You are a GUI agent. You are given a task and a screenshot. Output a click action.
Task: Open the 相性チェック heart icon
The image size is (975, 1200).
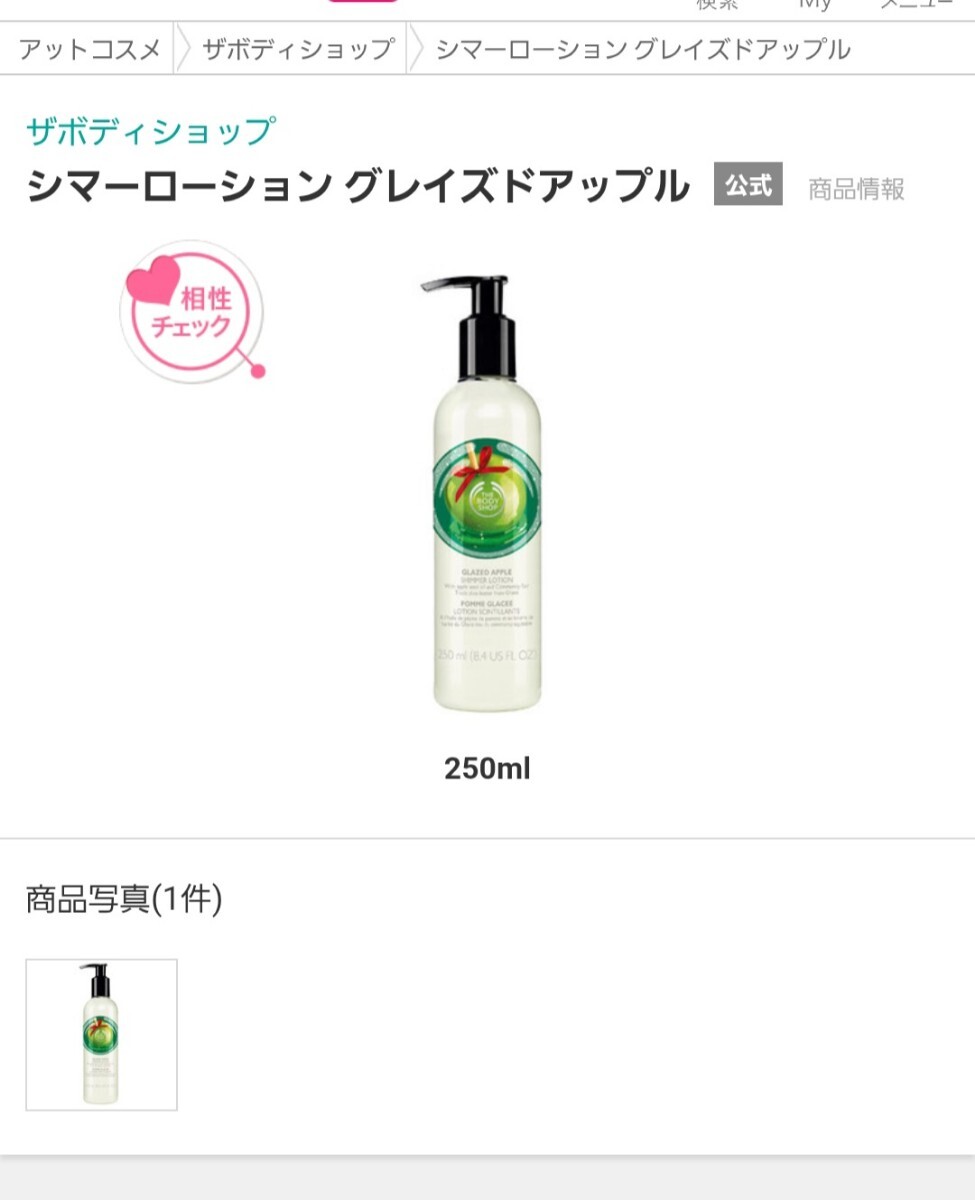pos(193,311)
